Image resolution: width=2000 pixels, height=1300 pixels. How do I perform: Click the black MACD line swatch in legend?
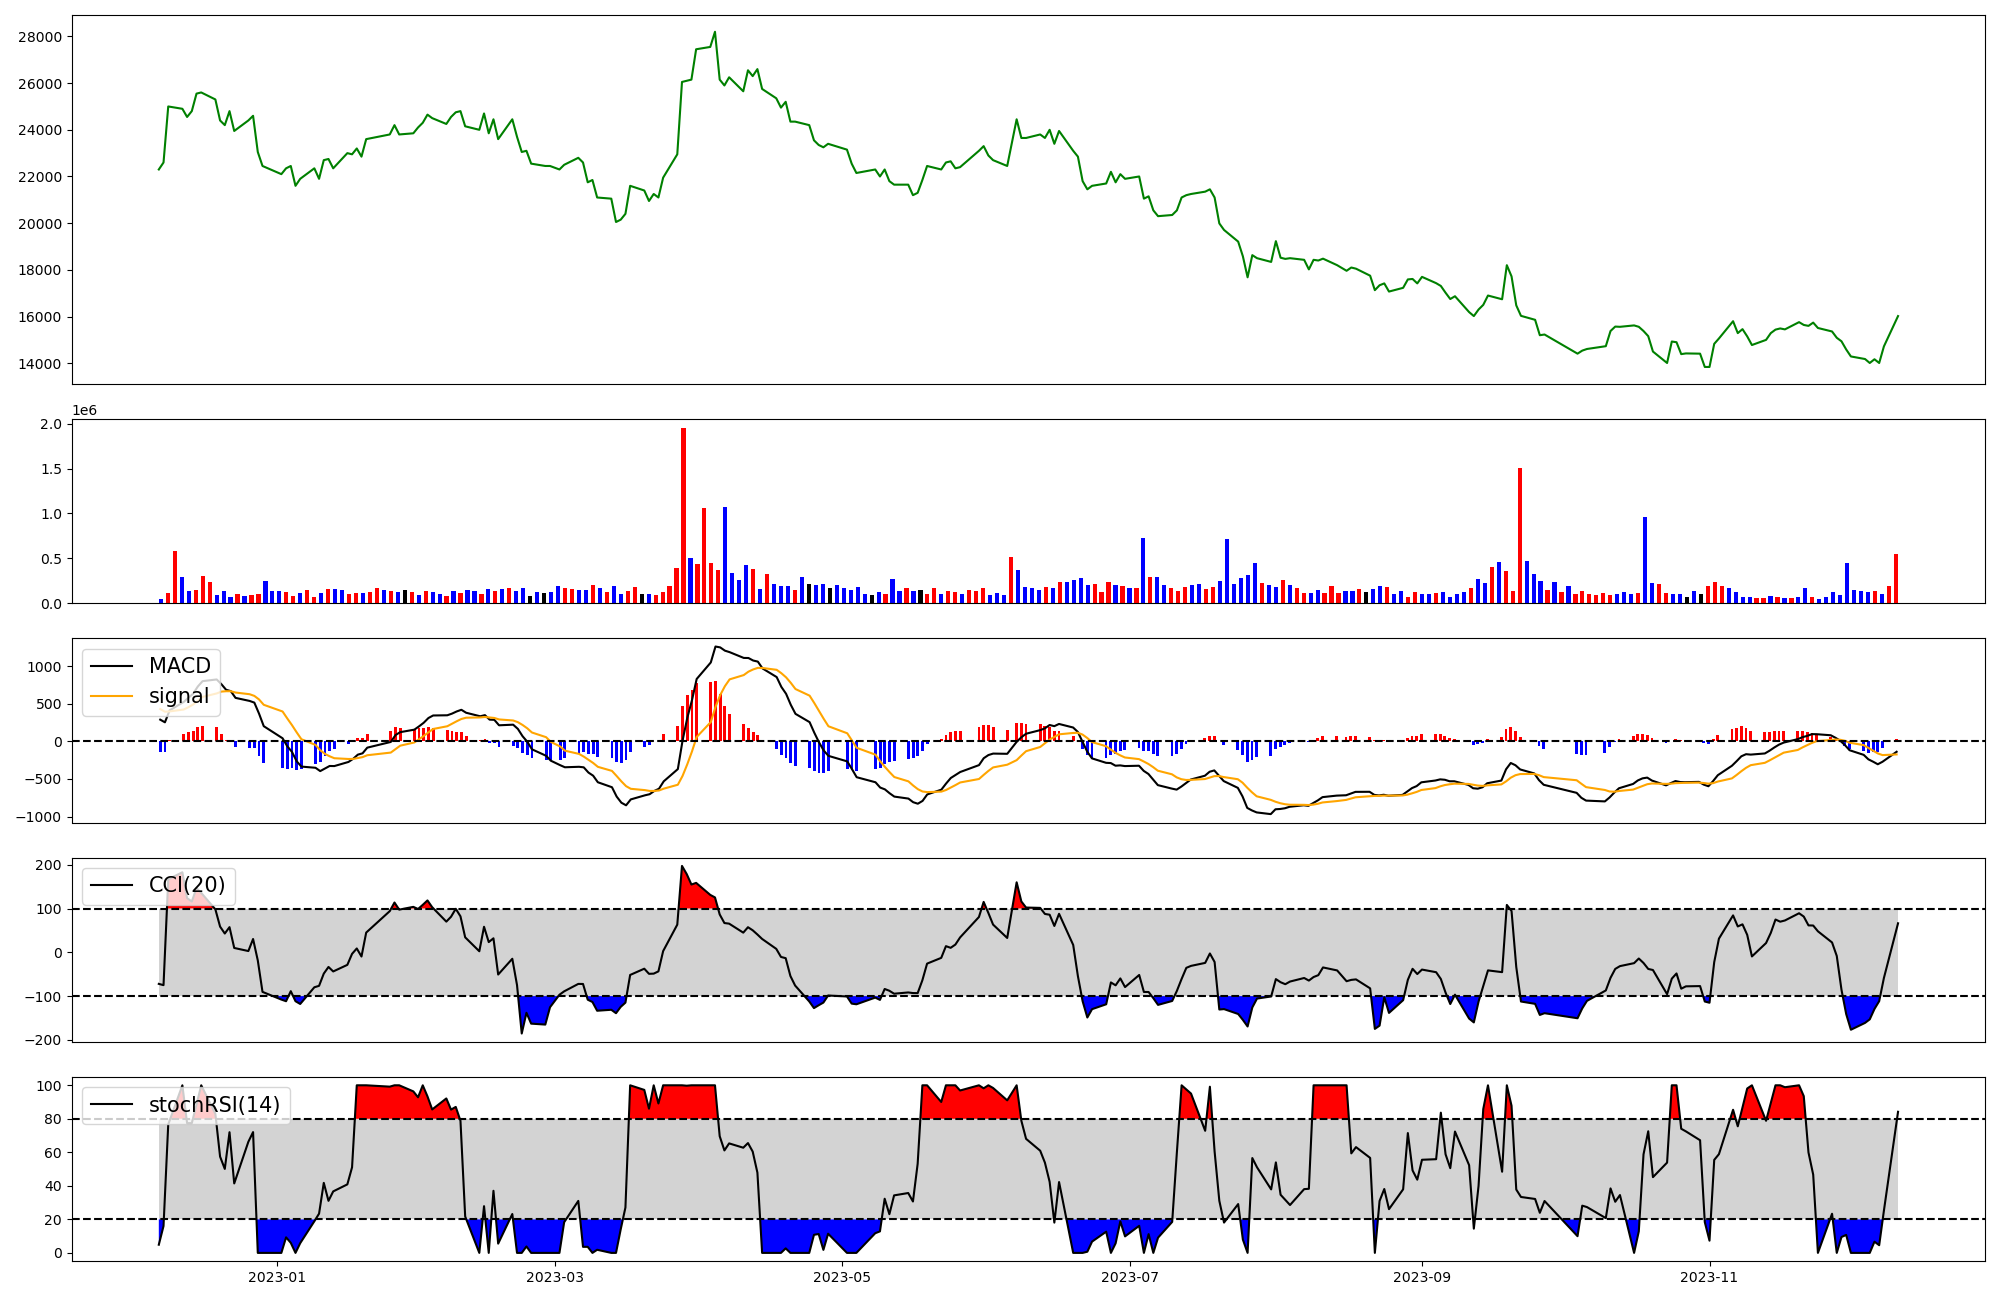coord(111,667)
